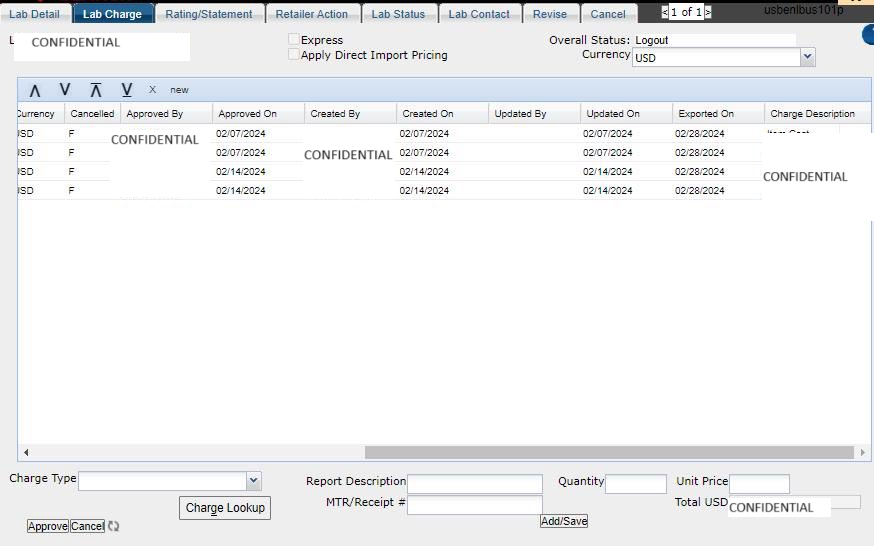
Task: Open the Lab Contact tab
Action: click(479, 14)
